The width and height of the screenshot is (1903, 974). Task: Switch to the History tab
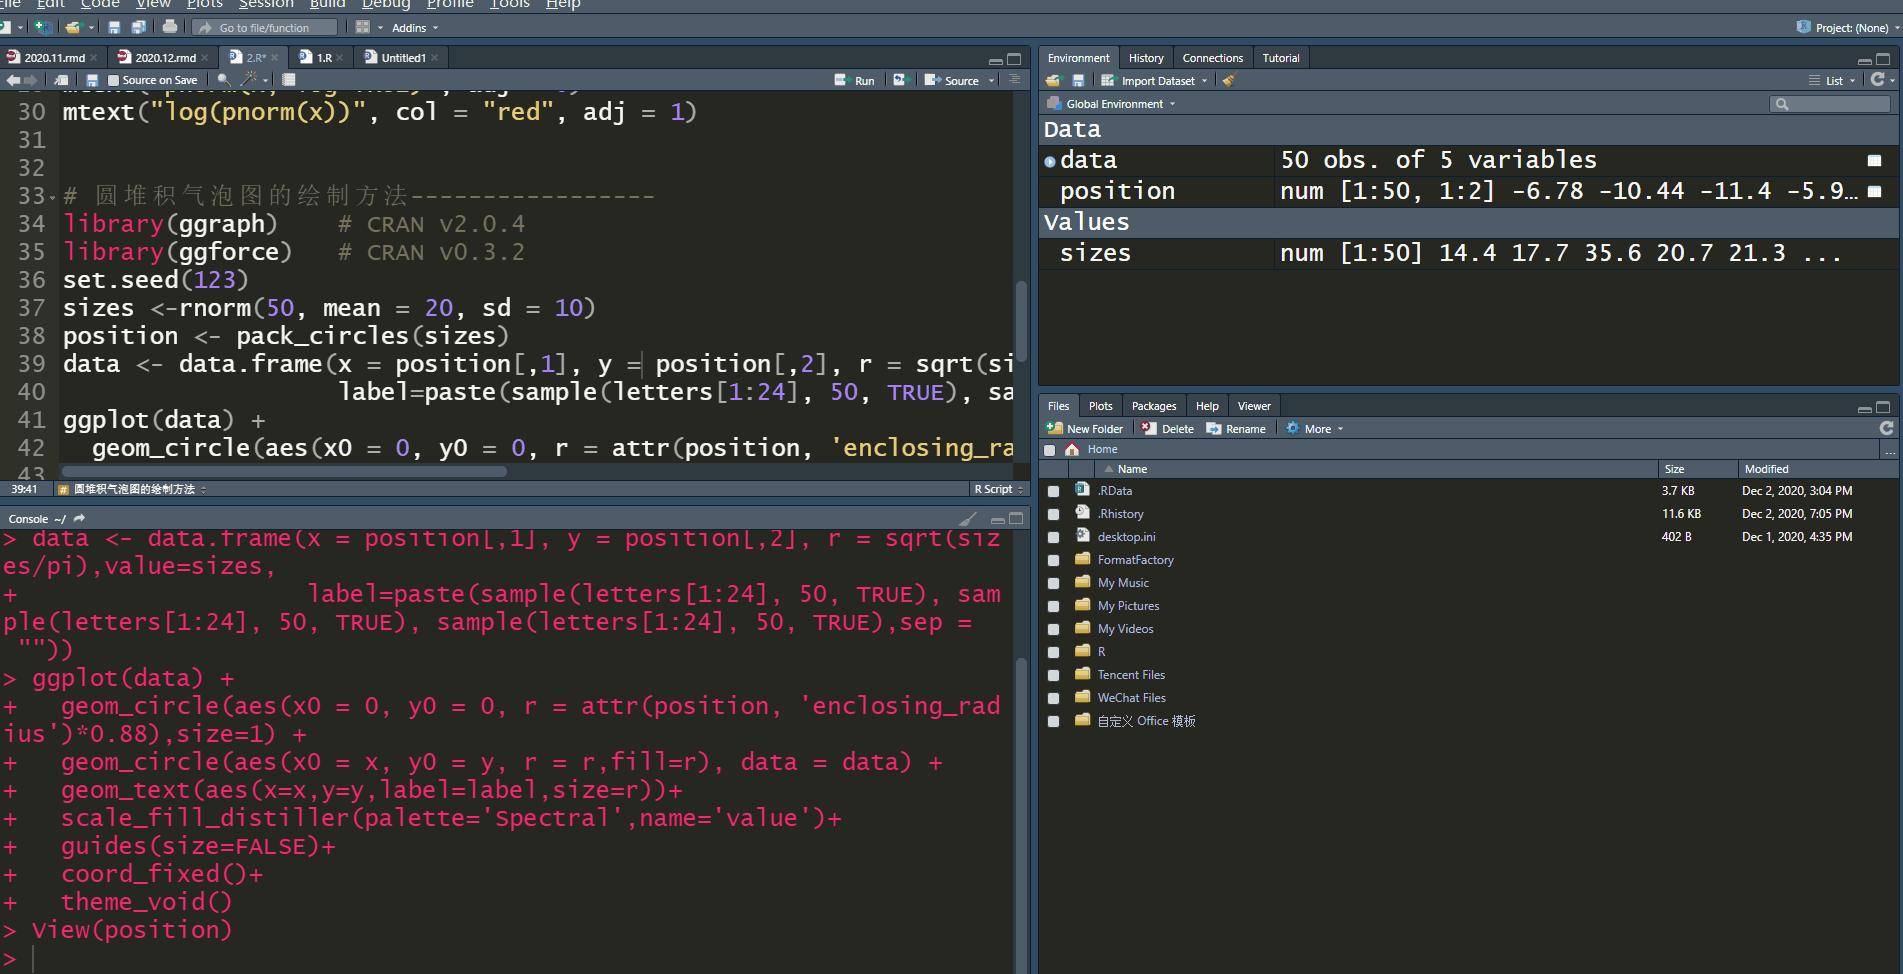1145,57
